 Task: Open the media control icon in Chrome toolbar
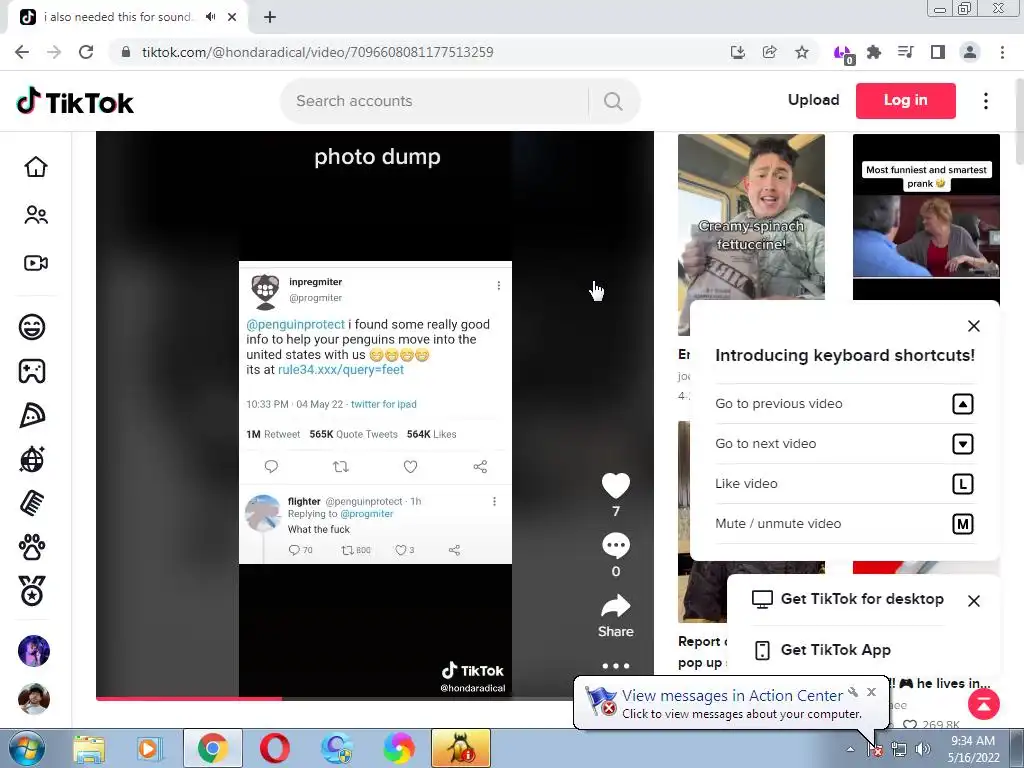pos(906,52)
